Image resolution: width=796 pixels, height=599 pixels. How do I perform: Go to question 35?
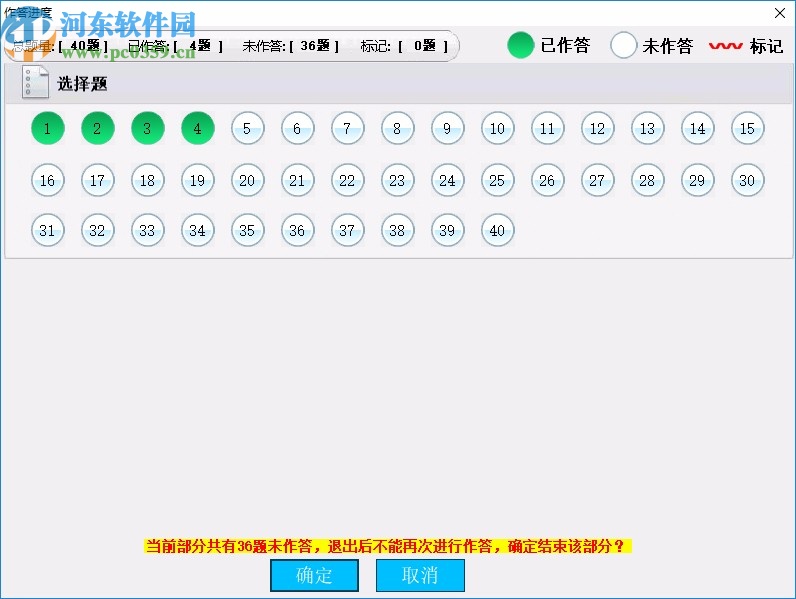coord(248,230)
